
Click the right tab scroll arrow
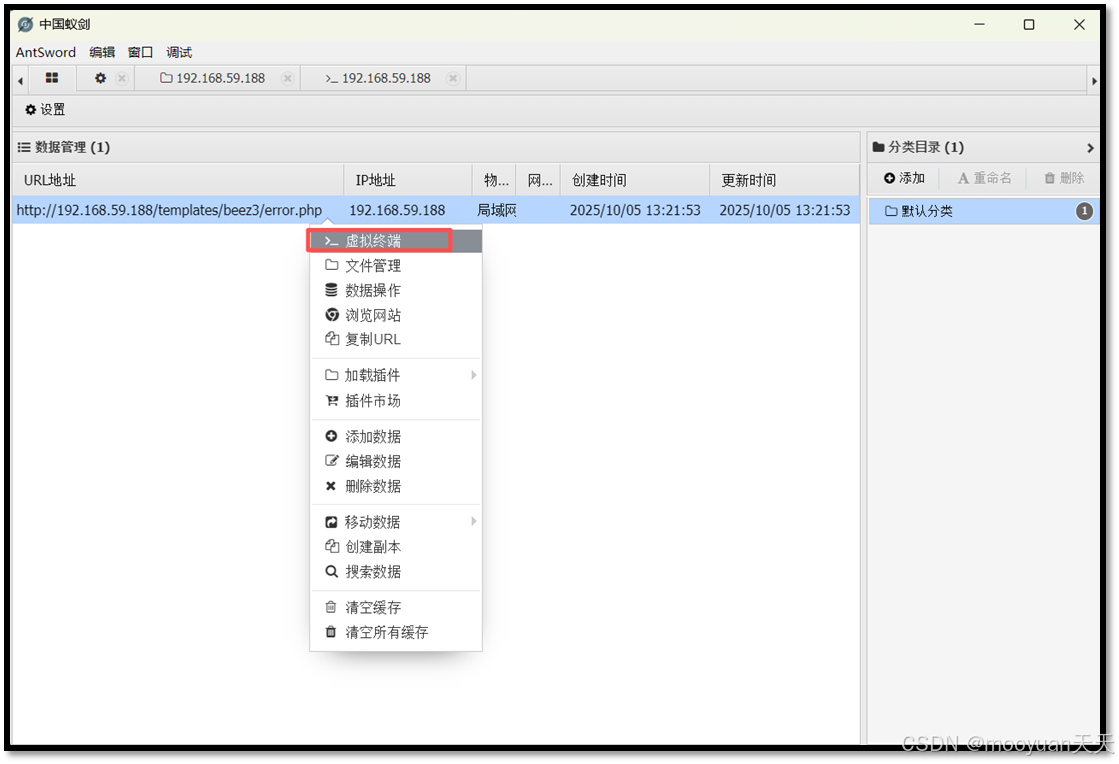coord(1094,81)
